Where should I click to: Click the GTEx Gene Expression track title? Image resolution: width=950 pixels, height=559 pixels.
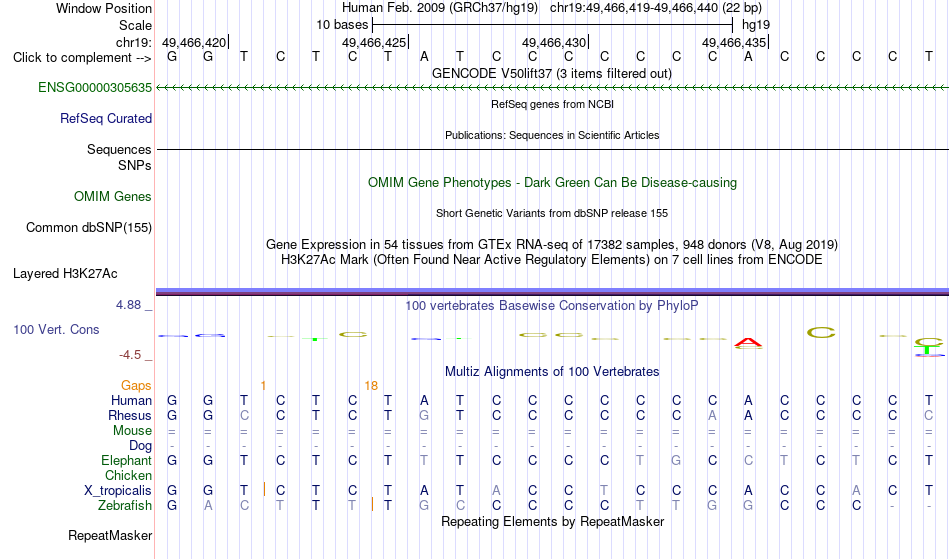[552, 245]
